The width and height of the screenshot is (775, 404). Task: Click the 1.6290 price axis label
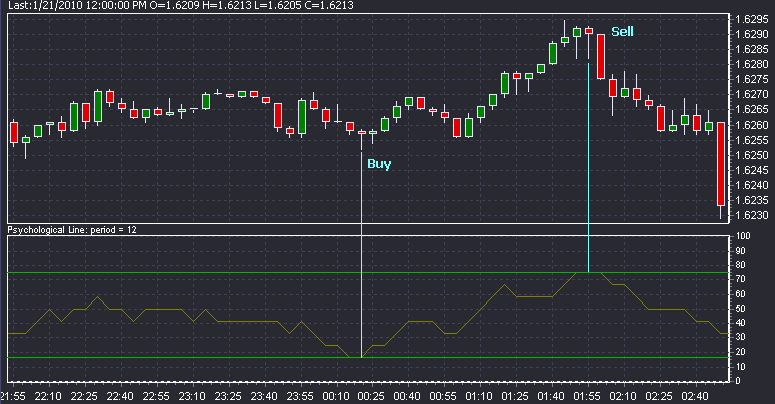coord(752,34)
